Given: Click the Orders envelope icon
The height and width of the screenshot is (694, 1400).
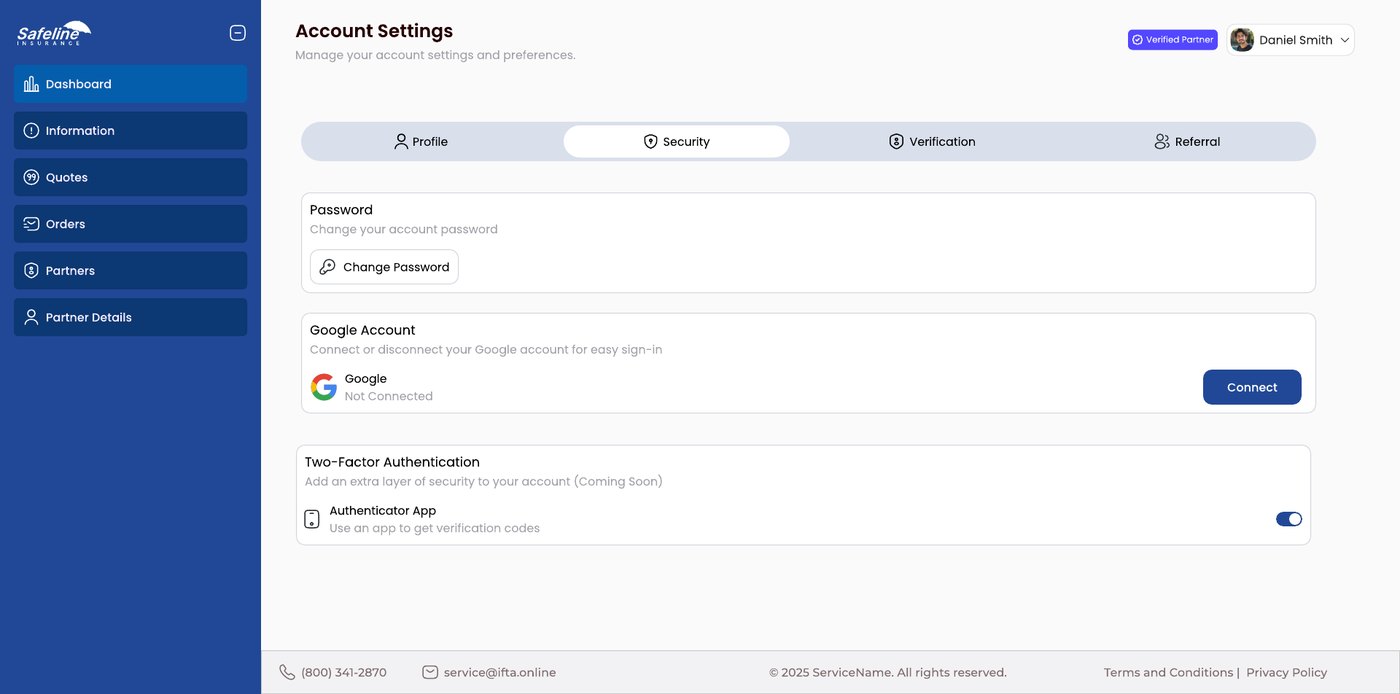Looking at the screenshot, I should click(31, 224).
